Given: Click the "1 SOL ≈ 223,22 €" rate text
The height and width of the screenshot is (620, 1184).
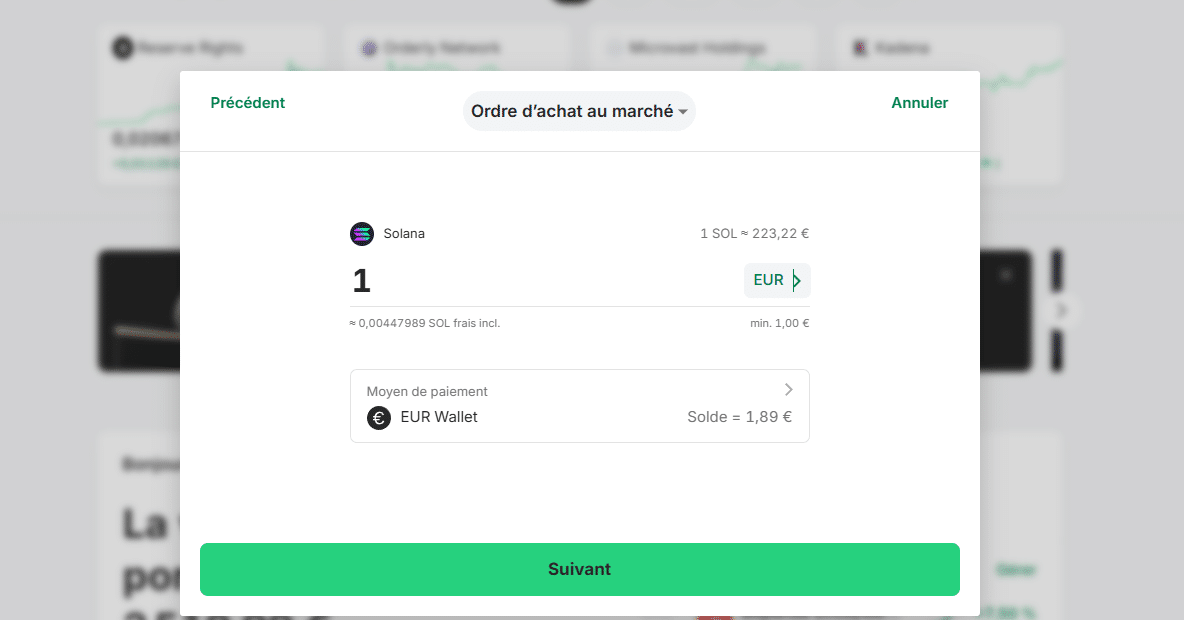Looking at the screenshot, I should tap(756, 232).
